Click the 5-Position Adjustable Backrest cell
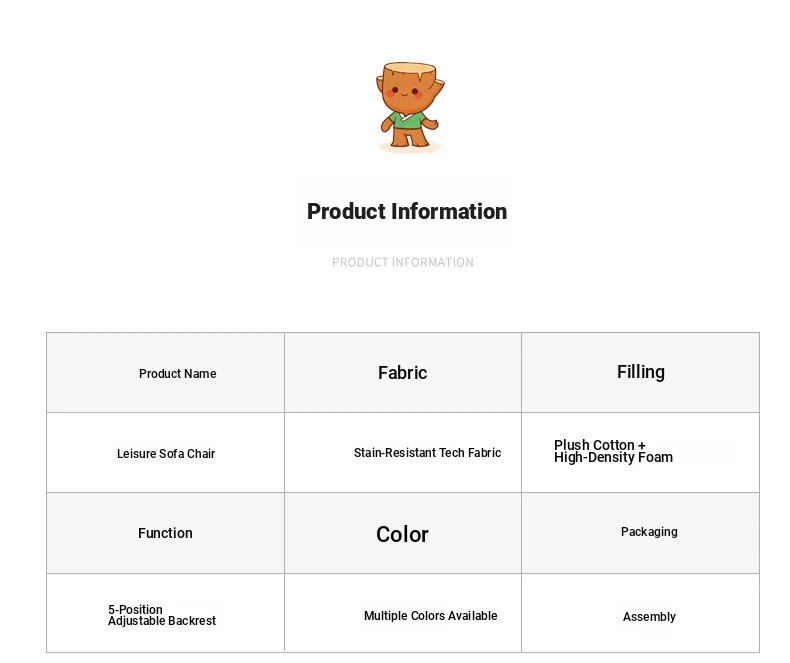 162,616
